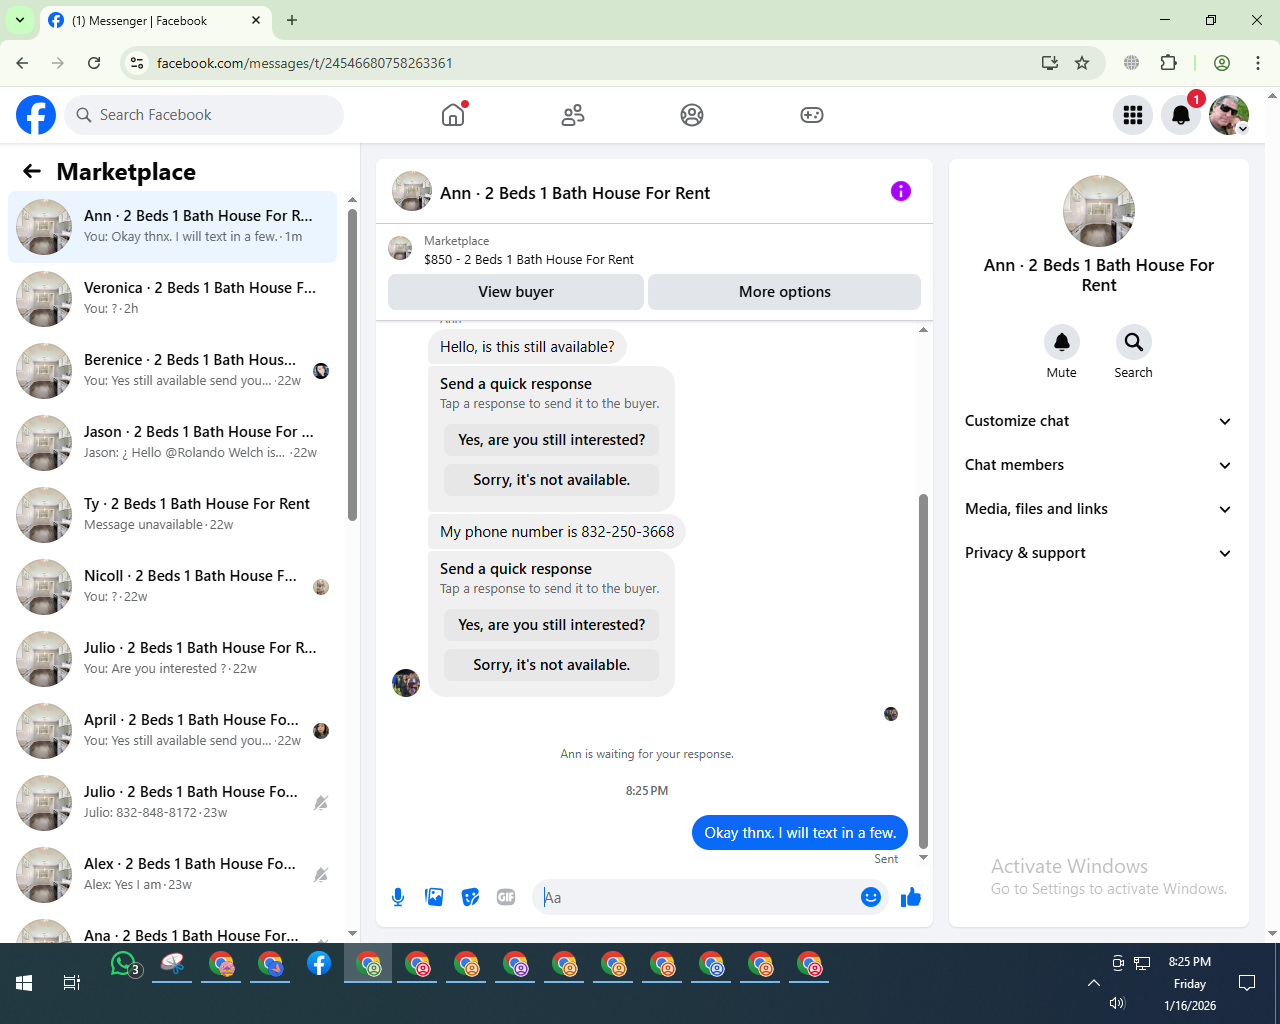This screenshot has width=1280, height=1024.
Task: Choose a GIF icon
Action: tap(506, 897)
